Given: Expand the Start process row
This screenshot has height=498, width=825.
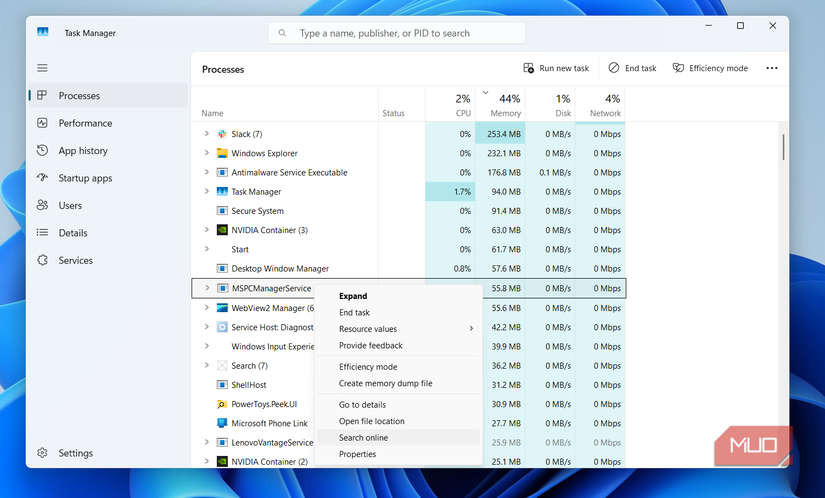Looking at the screenshot, I should click(207, 249).
